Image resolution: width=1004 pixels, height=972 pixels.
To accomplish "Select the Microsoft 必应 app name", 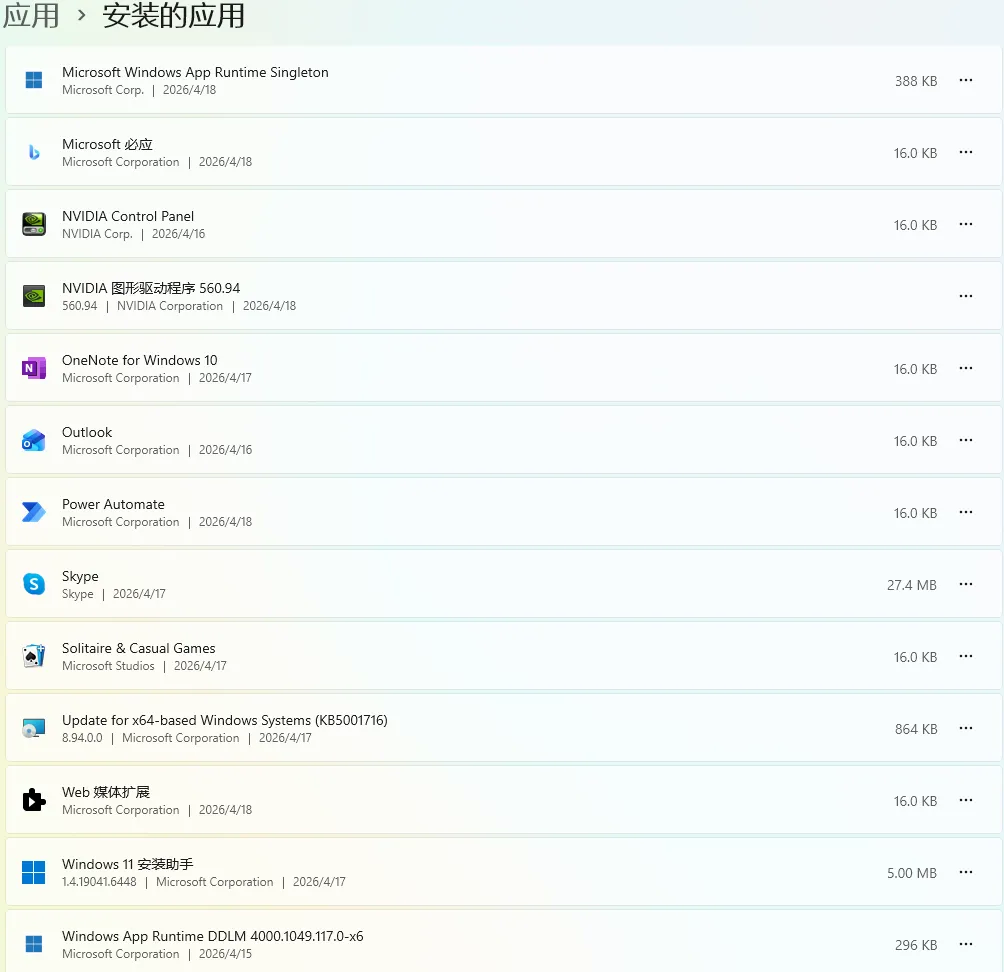I will (x=107, y=144).
